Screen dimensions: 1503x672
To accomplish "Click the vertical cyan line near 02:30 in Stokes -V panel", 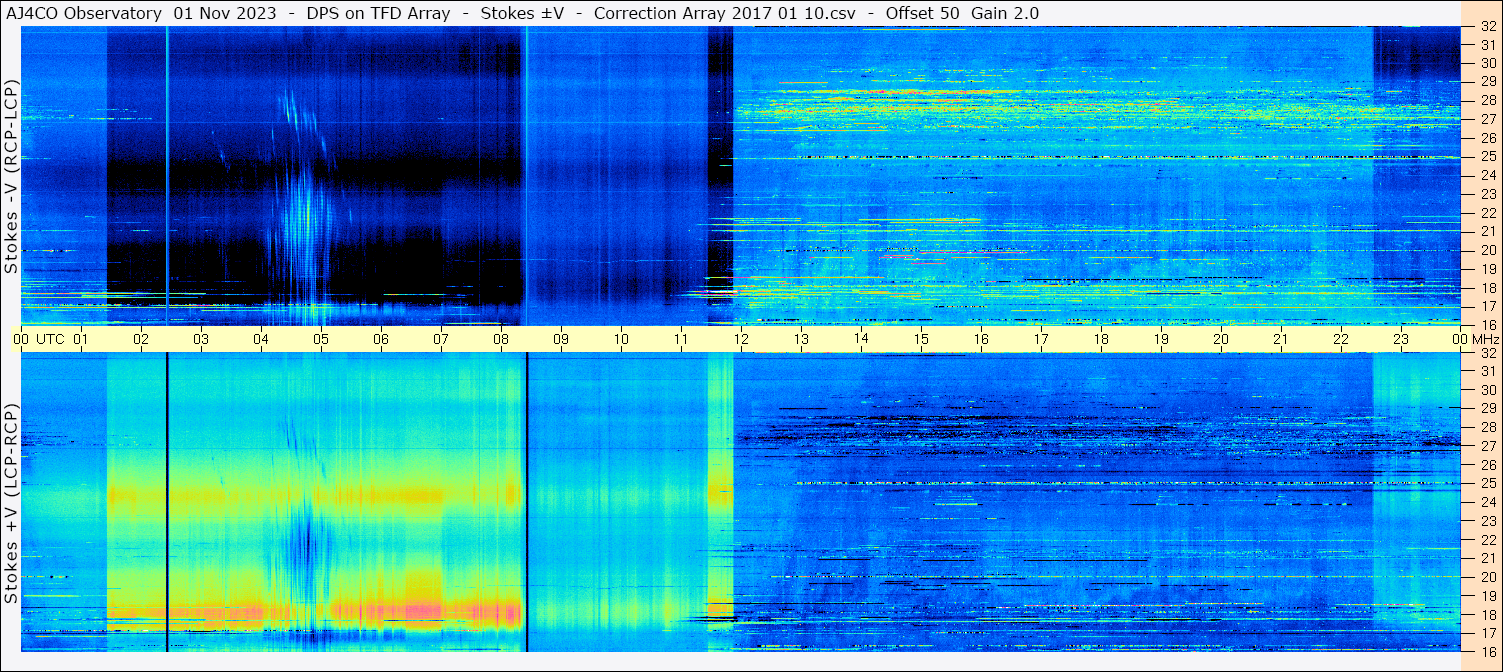I will coord(167,175).
